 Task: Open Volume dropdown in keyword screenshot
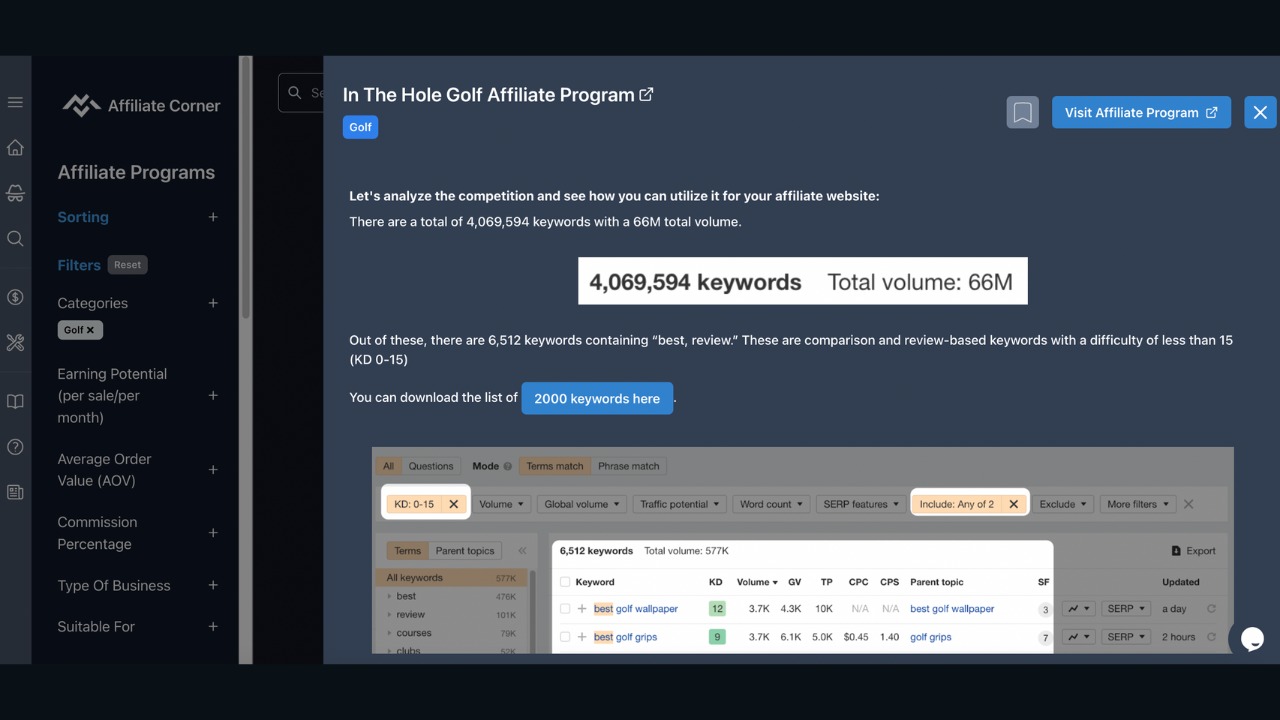pos(499,504)
